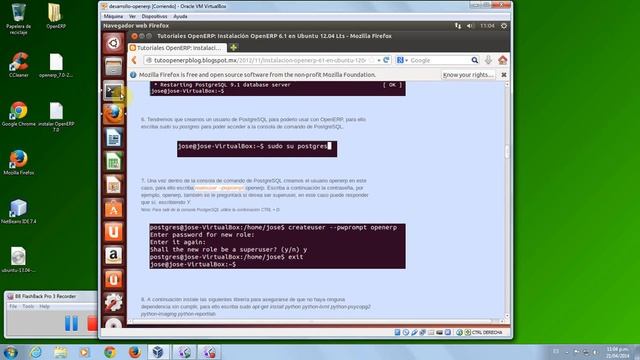Screen dimensions: 640x360
Task: Select instalar OpenERP 7.0 desktop file
Action: coord(56,117)
